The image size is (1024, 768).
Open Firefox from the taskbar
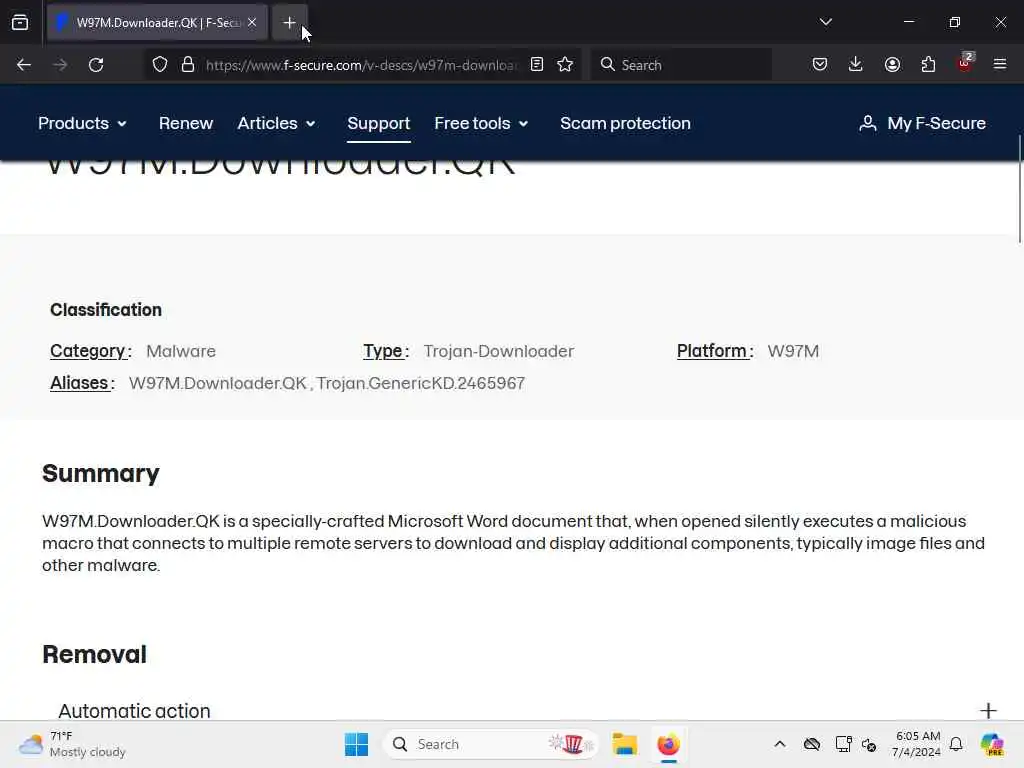pos(669,744)
